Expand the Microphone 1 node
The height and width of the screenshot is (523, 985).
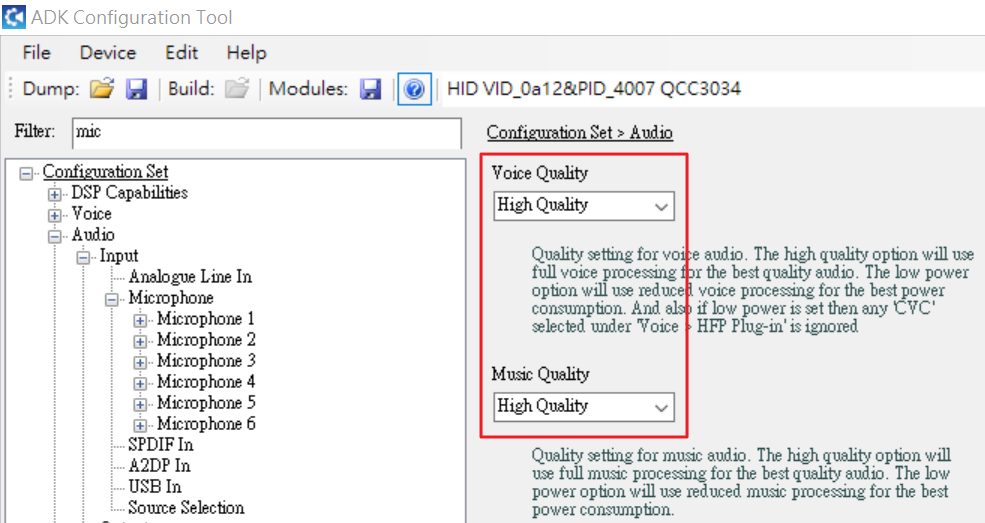click(140, 320)
